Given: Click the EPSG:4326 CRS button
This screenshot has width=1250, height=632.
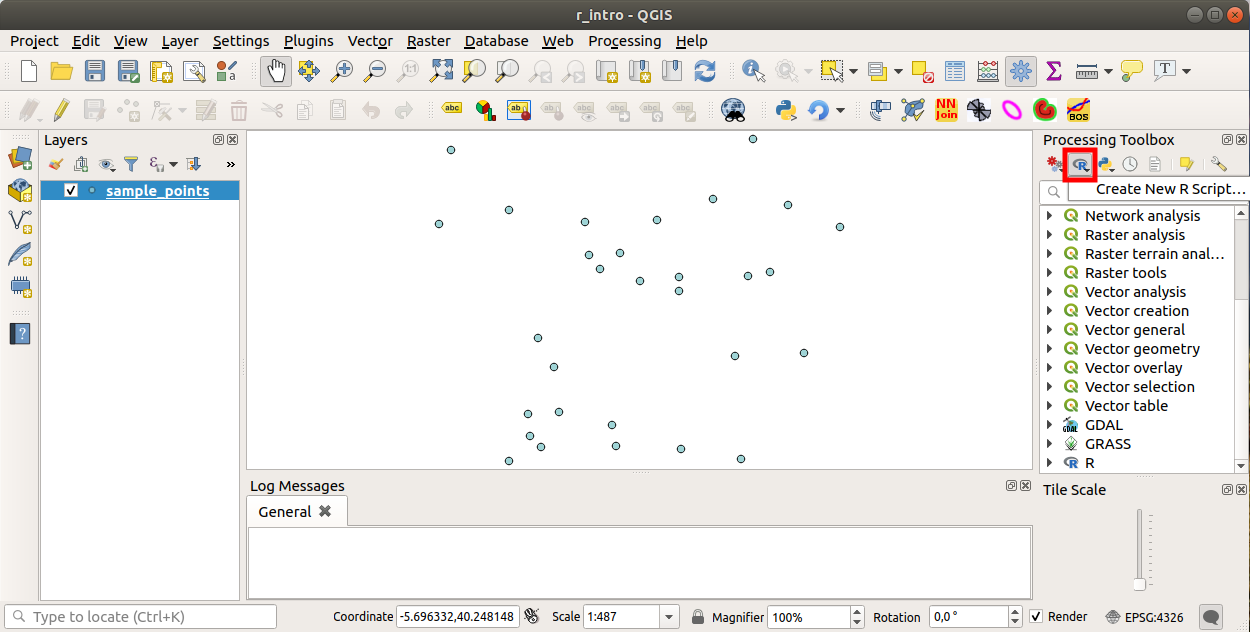Looking at the screenshot, I should pyautogui.click(x=1147, y=617).
